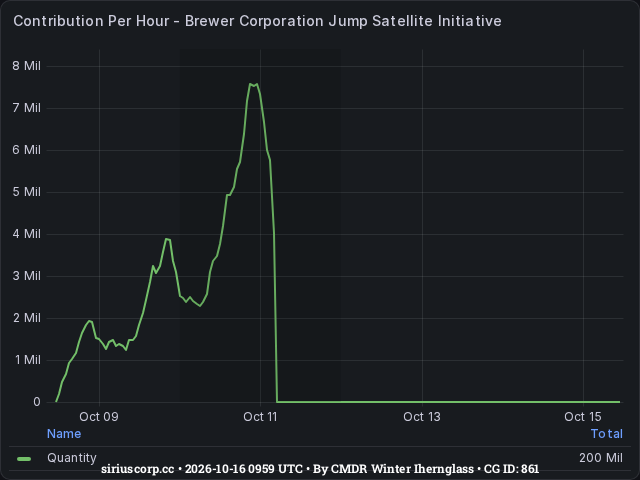Image resolution: width=640 pixels, height=480 pixels.
Task: Click the 5 Mil y-axis label
Action: [27, 192]
